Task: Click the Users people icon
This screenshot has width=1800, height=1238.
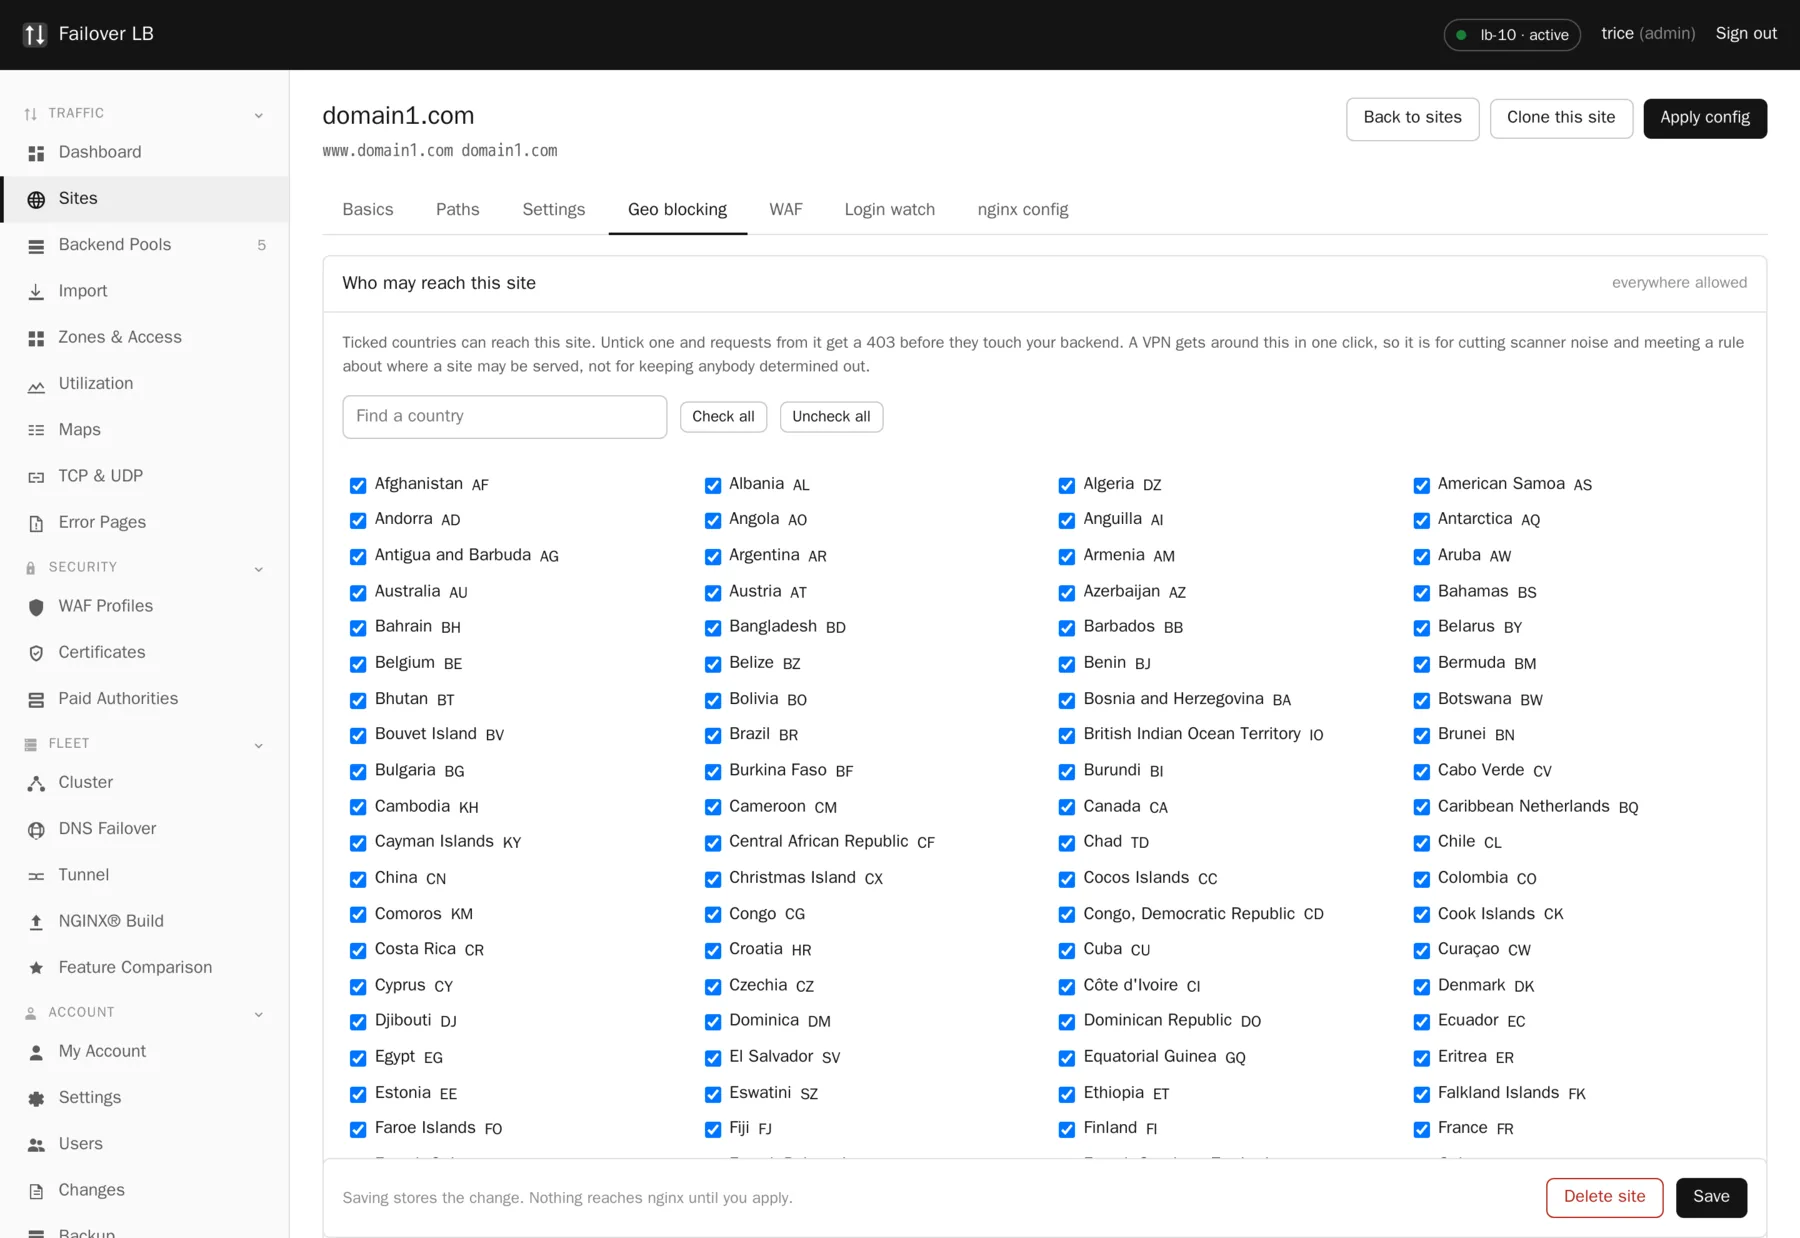Action: coord(36,1145)
